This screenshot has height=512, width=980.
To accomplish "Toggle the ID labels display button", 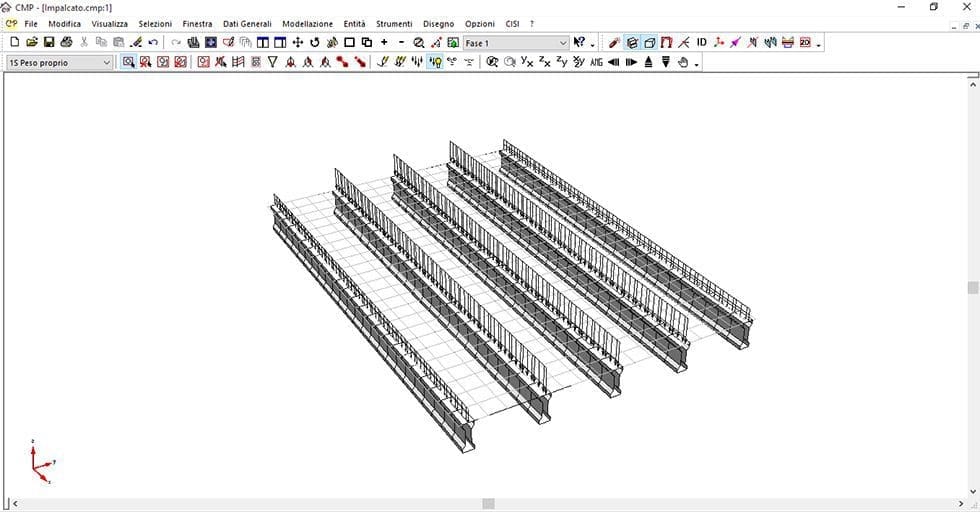I will click(701, 43).
